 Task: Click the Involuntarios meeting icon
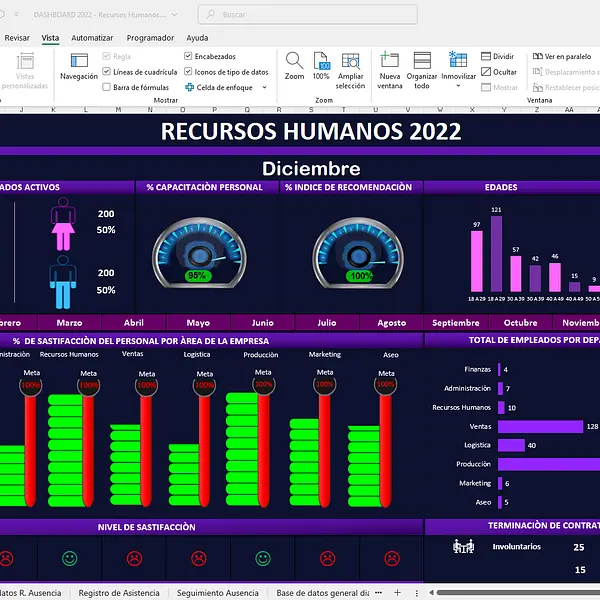463,546
